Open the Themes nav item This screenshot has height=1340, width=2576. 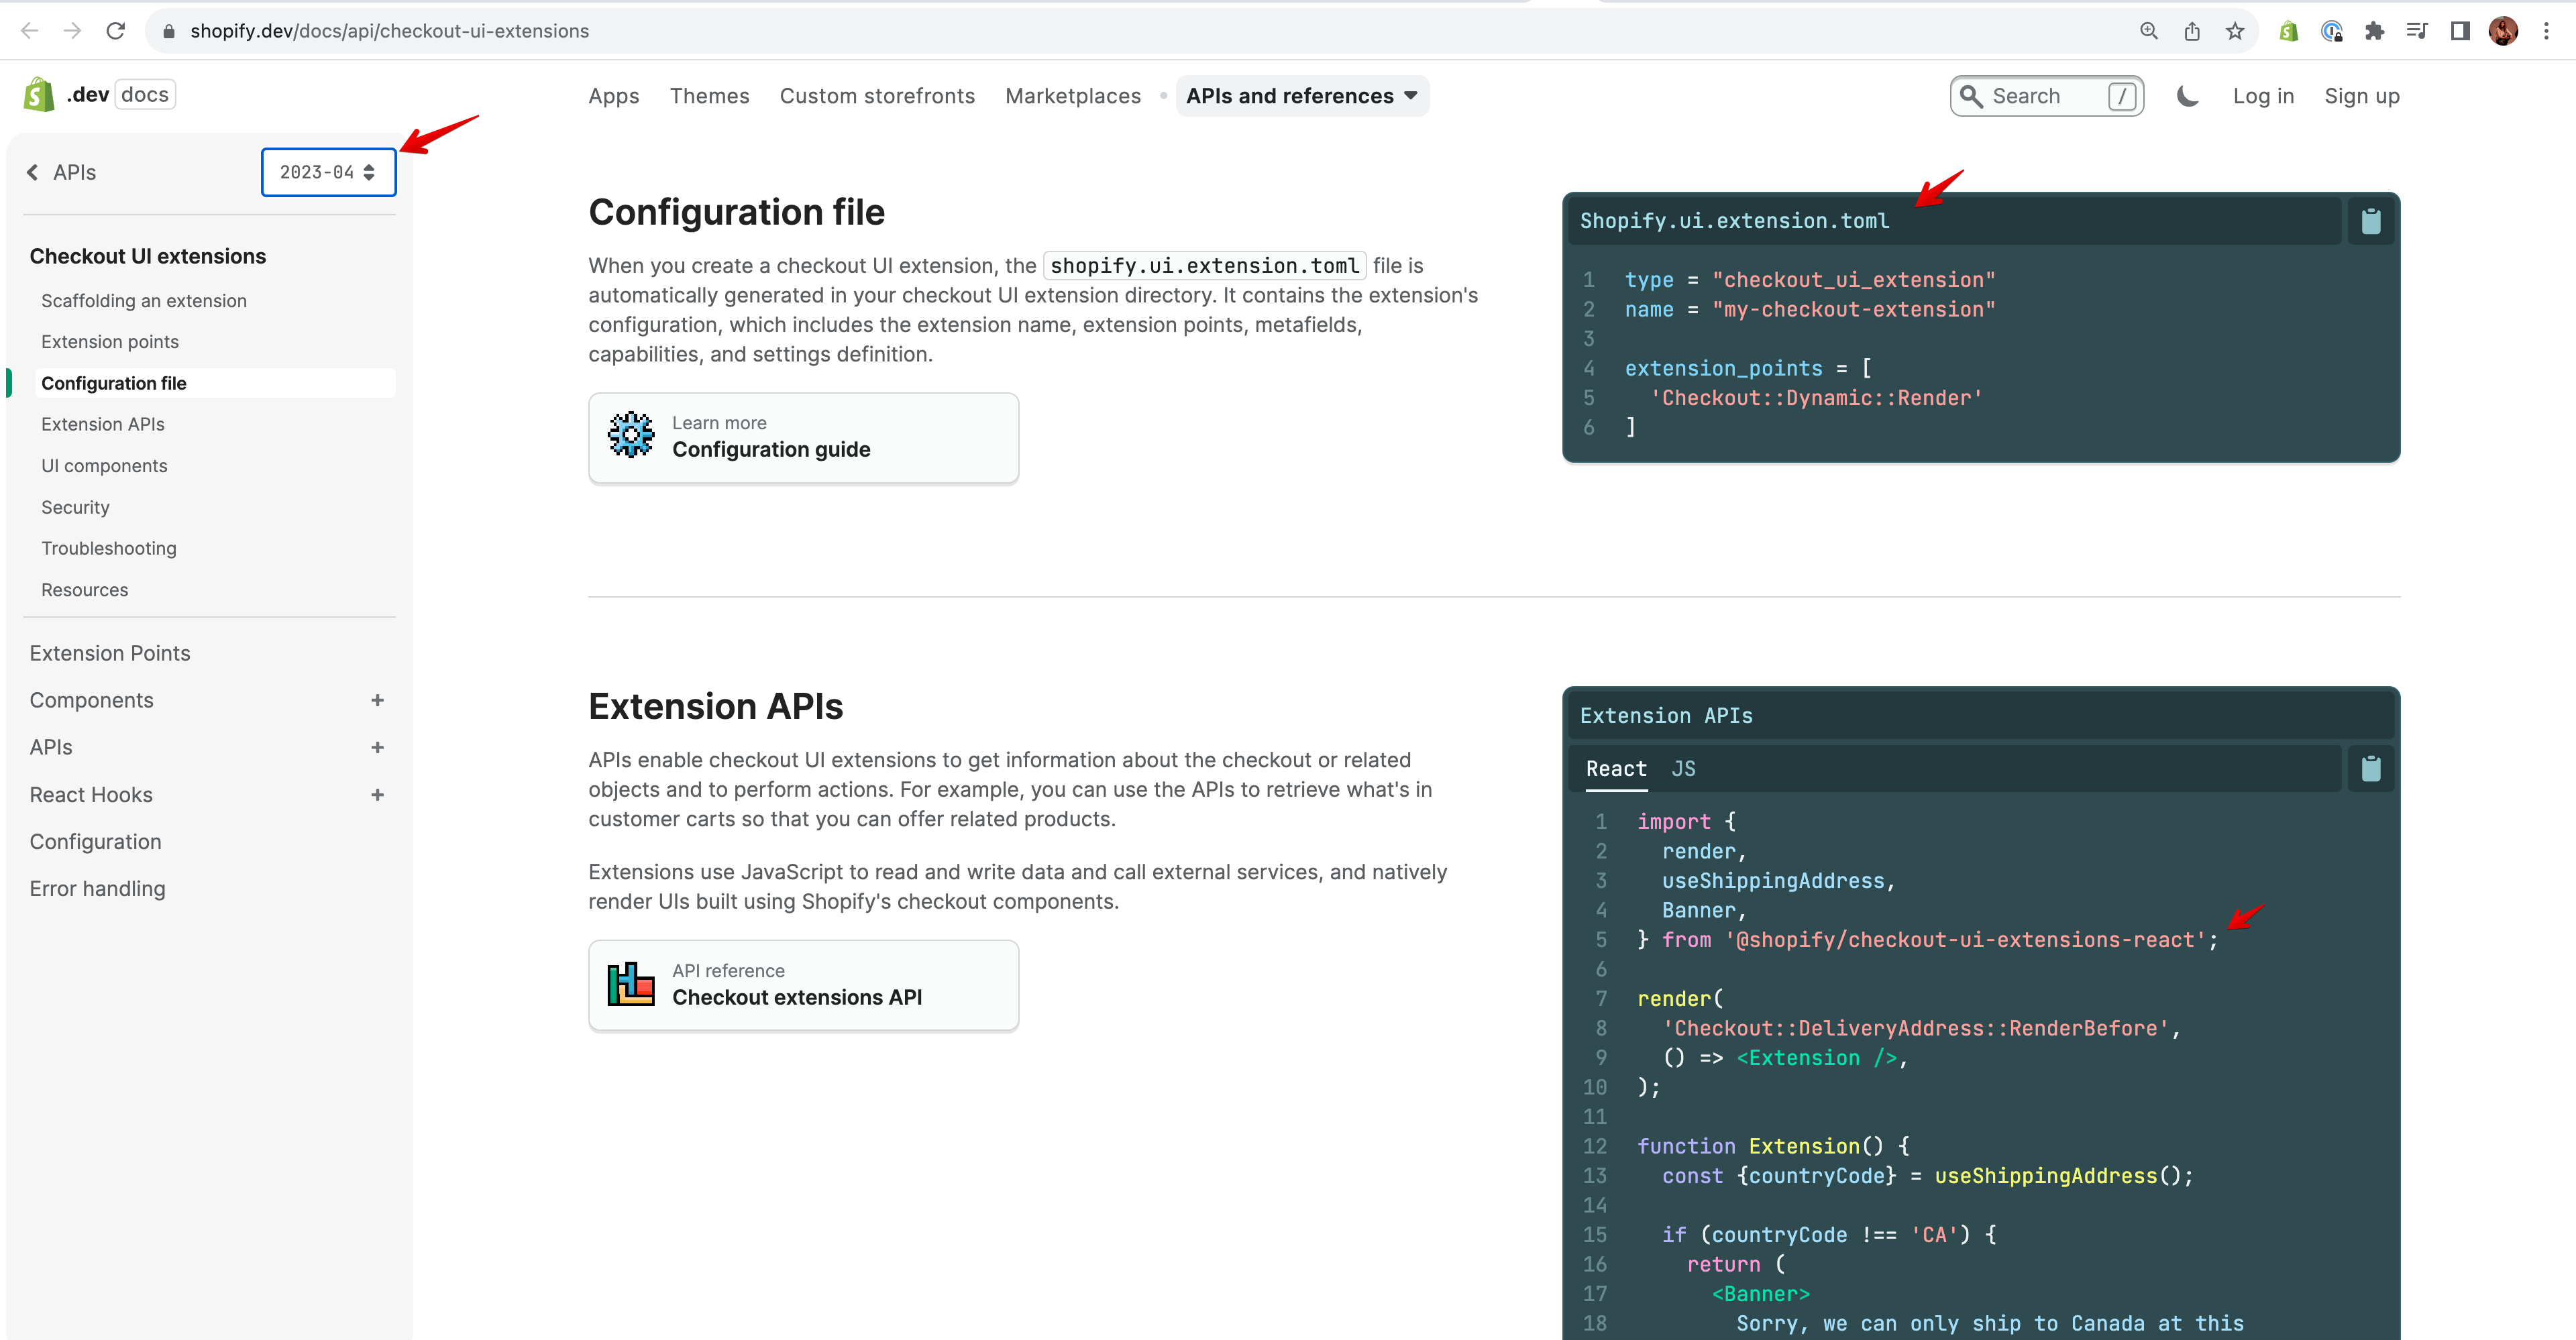point(710,96)
